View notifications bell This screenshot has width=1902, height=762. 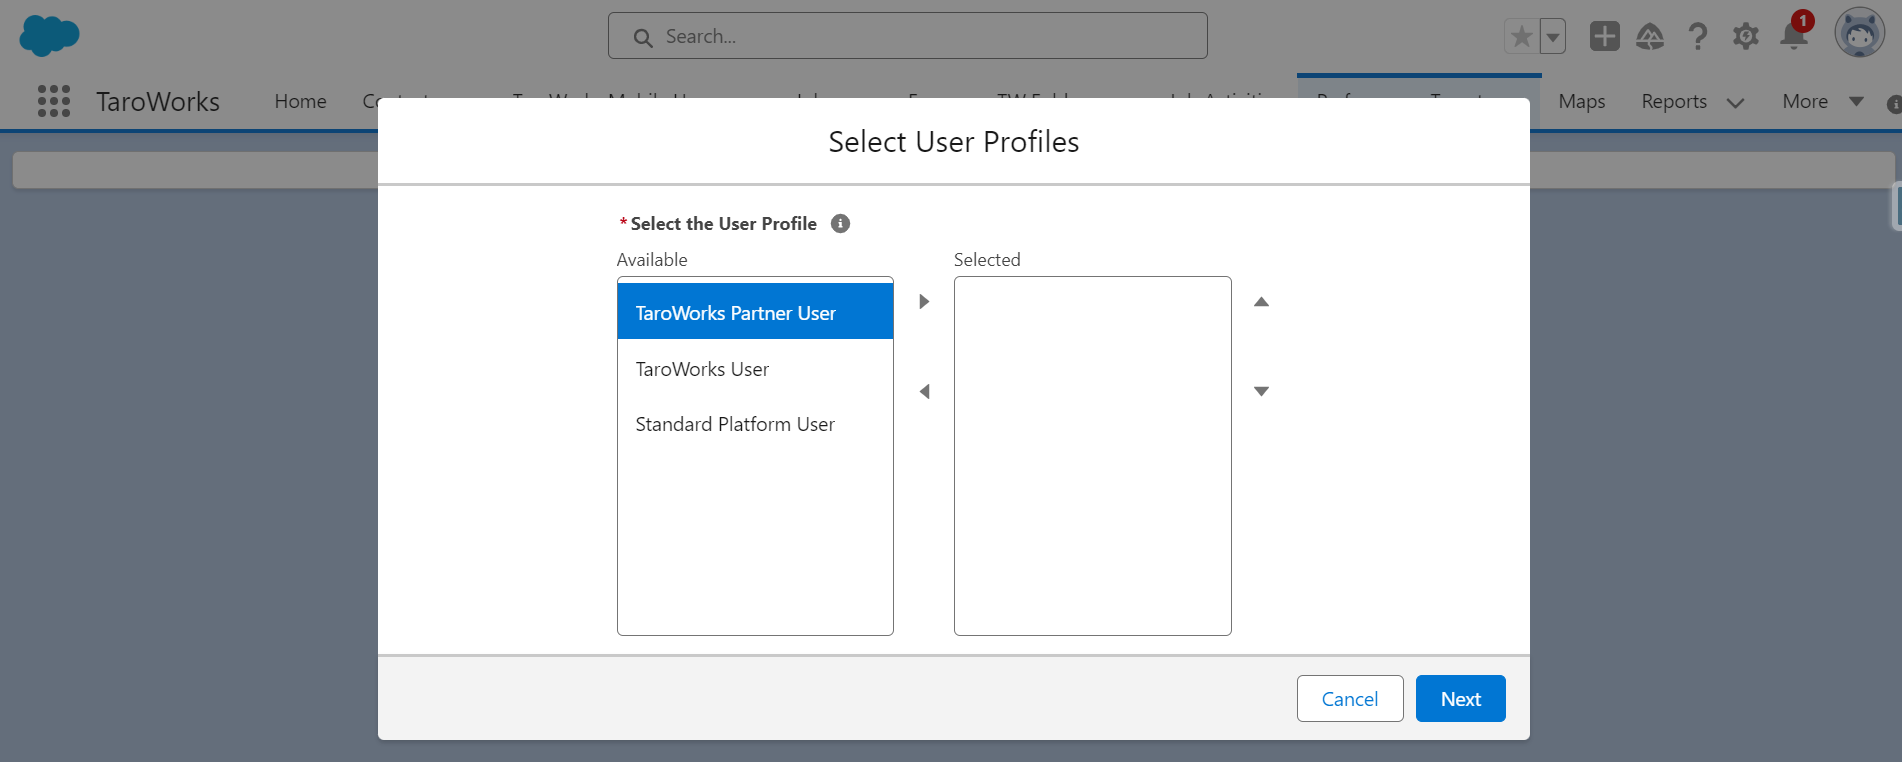pyautogui.click(x=1794, y=37)
